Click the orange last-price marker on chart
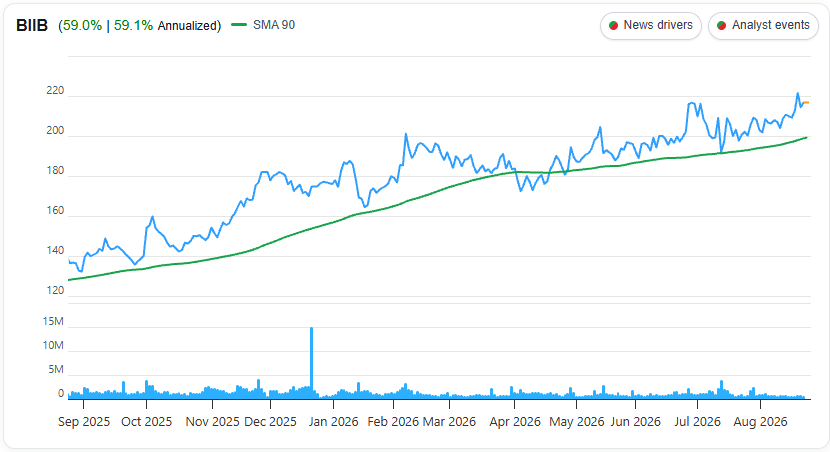Image resolution: width=830 pixels, height=452 pixels. (806, 103)
